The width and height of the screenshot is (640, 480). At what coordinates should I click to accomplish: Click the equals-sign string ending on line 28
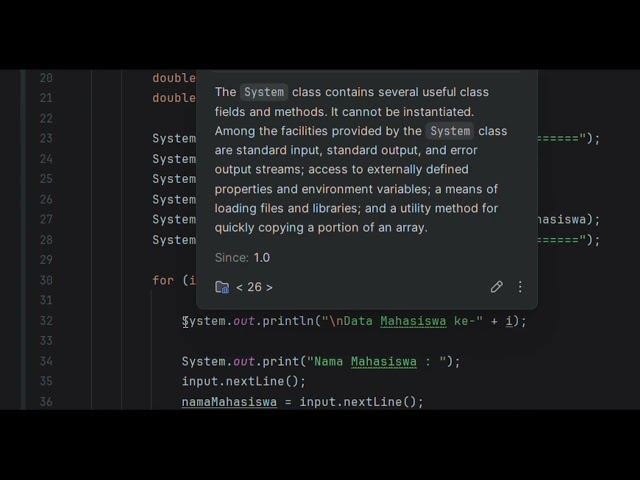coord(562,240)
